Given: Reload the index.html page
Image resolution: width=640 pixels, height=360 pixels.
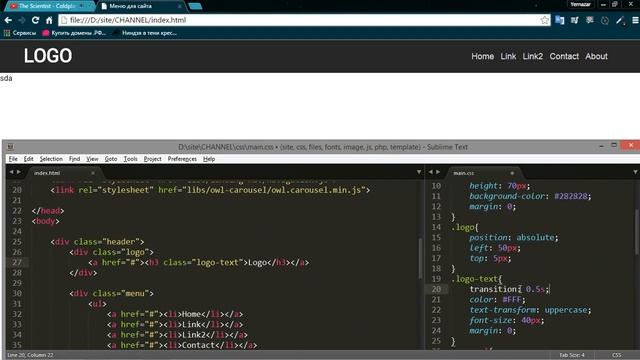Looking at the screenshot, I should tap(36, 20).
